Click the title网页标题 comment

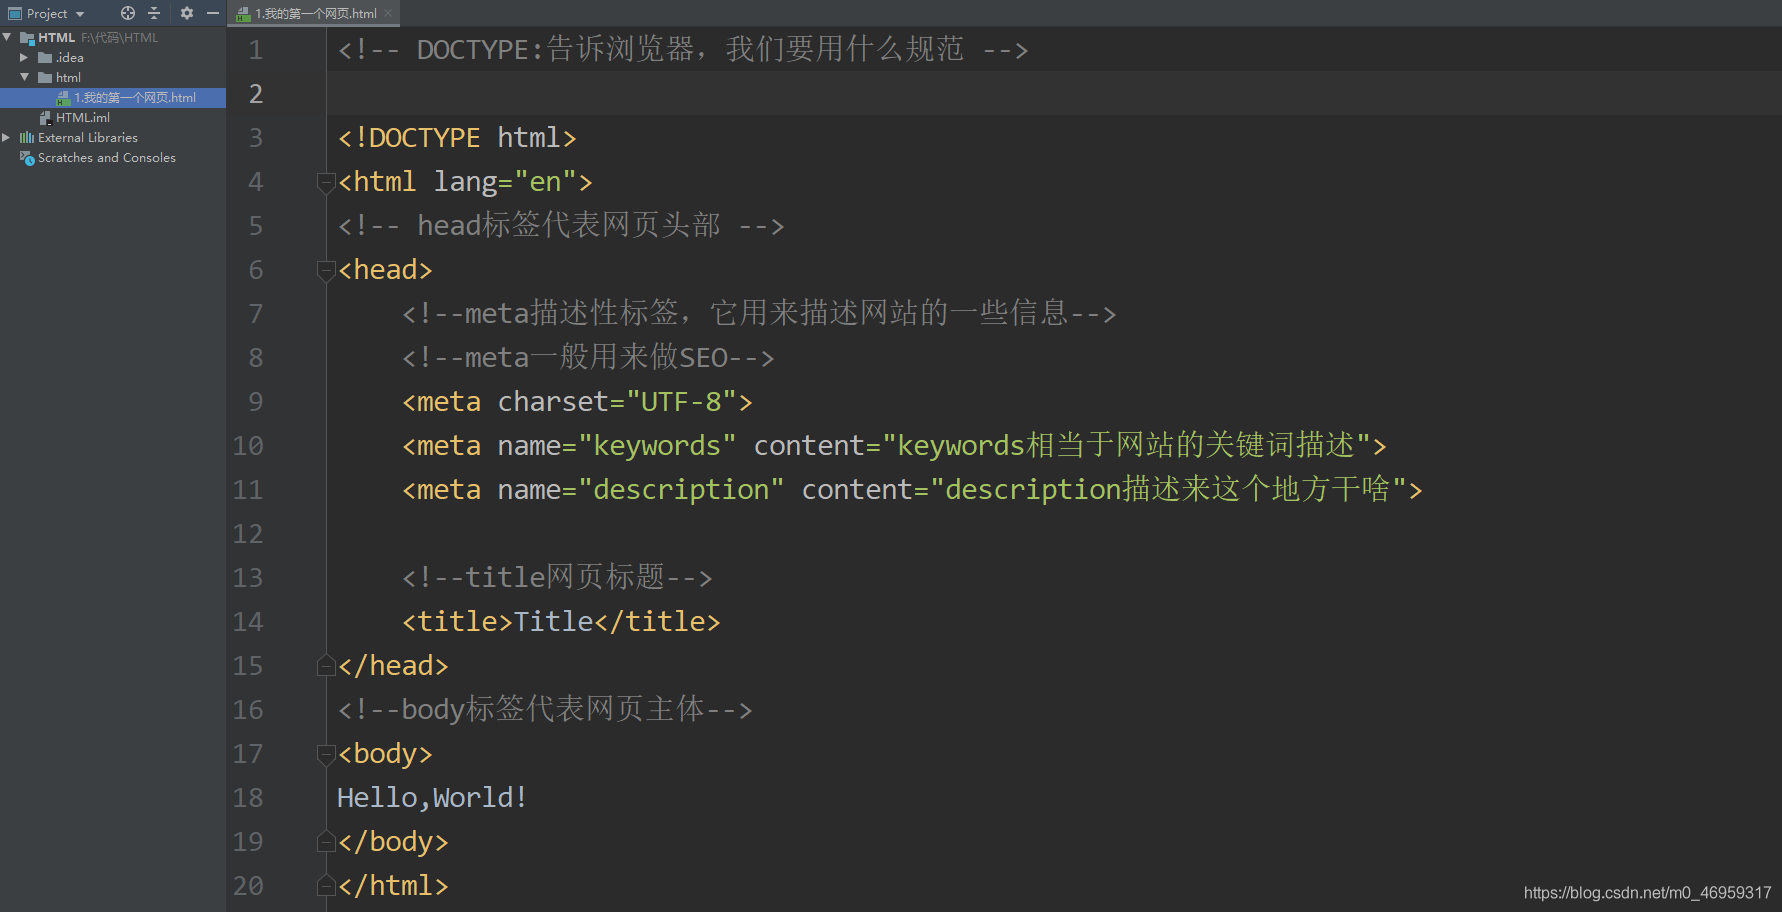(557, 578)
